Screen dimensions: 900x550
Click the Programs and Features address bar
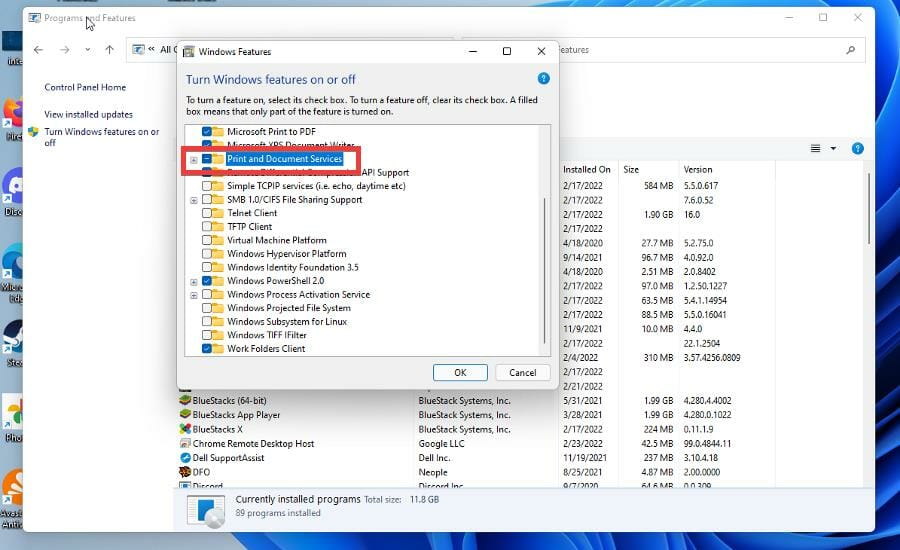(x=290, y=50)
